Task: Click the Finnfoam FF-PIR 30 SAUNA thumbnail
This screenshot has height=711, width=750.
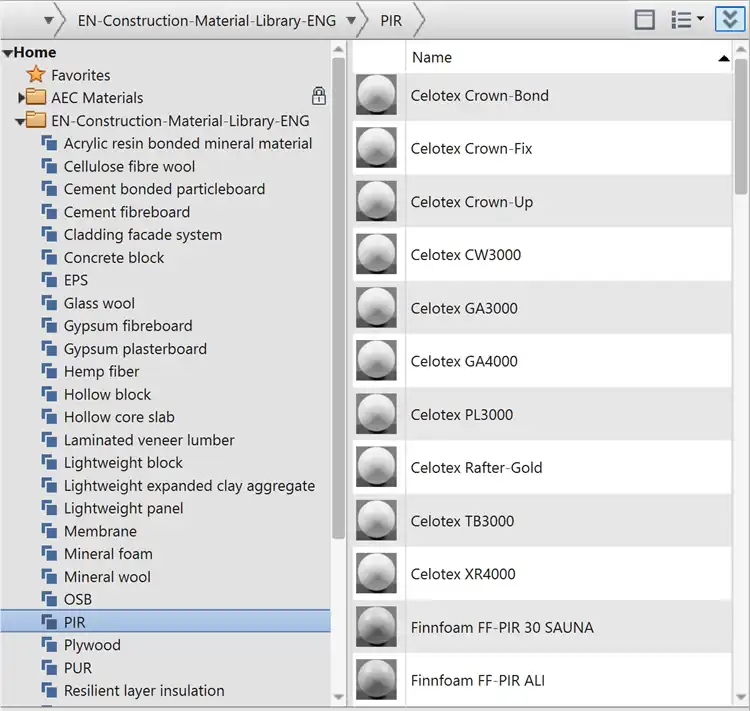Action: [x=376, y=627]
